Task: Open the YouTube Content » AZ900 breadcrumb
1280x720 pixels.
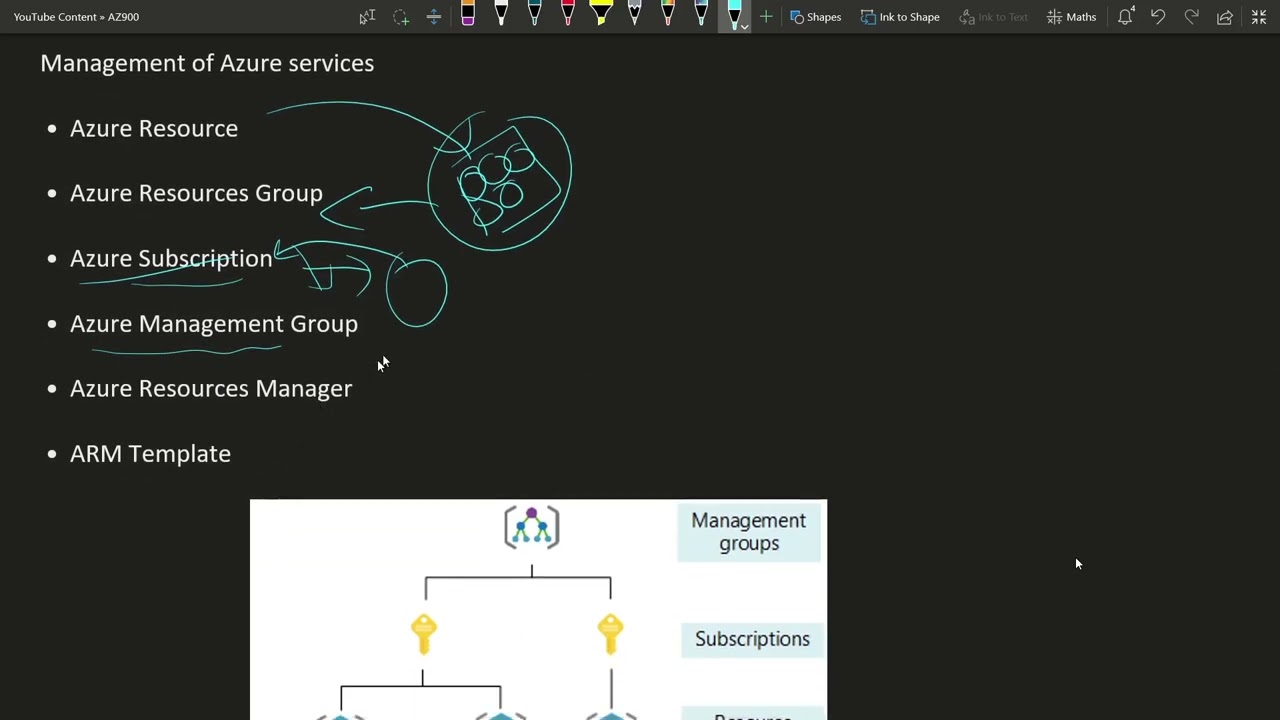Action: point(76,17)
